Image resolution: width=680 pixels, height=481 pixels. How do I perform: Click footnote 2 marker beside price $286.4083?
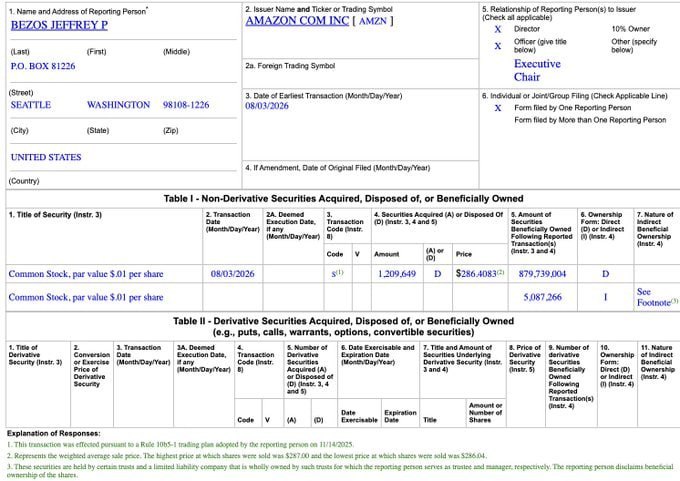(x=500, y=272)
